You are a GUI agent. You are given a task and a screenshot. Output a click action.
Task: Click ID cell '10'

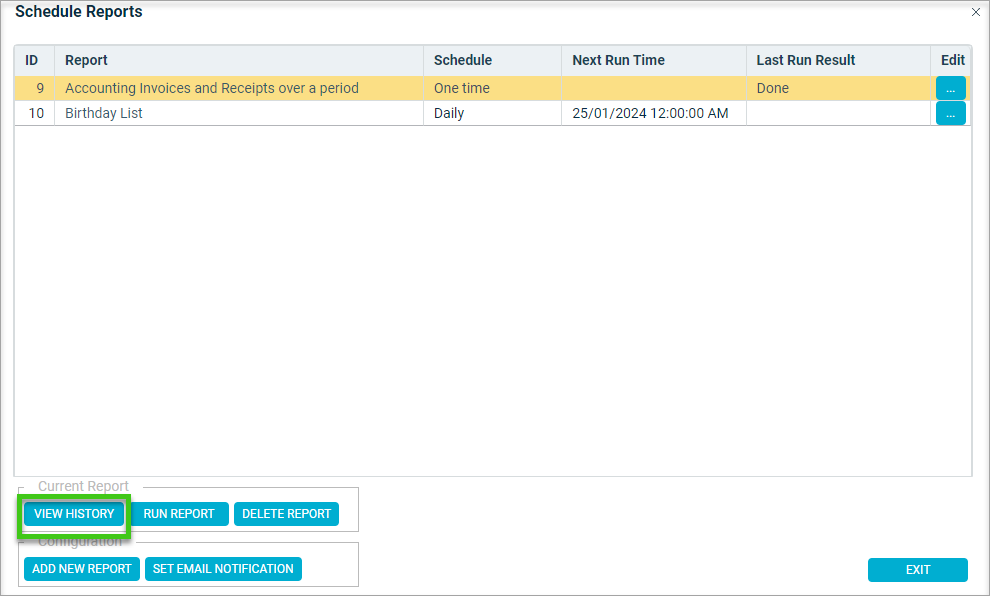[35, 114]
